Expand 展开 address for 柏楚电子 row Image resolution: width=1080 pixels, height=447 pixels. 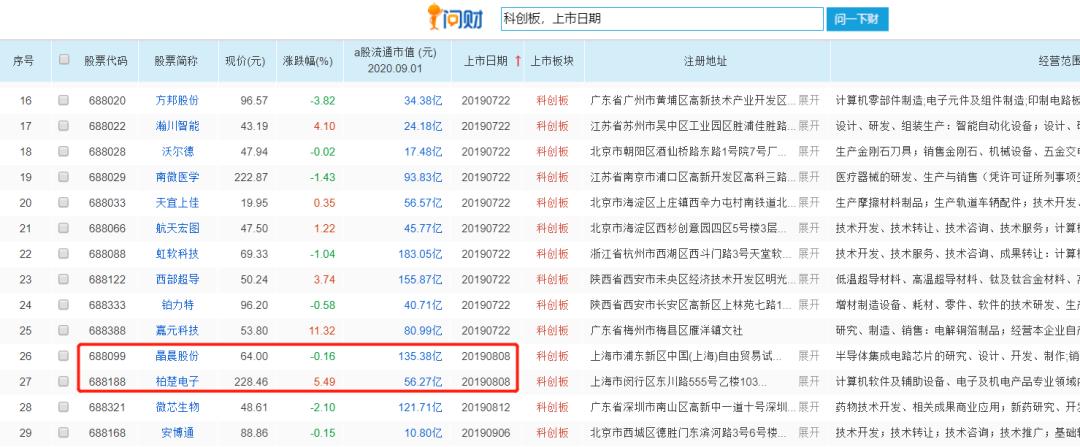coord(809,382)
